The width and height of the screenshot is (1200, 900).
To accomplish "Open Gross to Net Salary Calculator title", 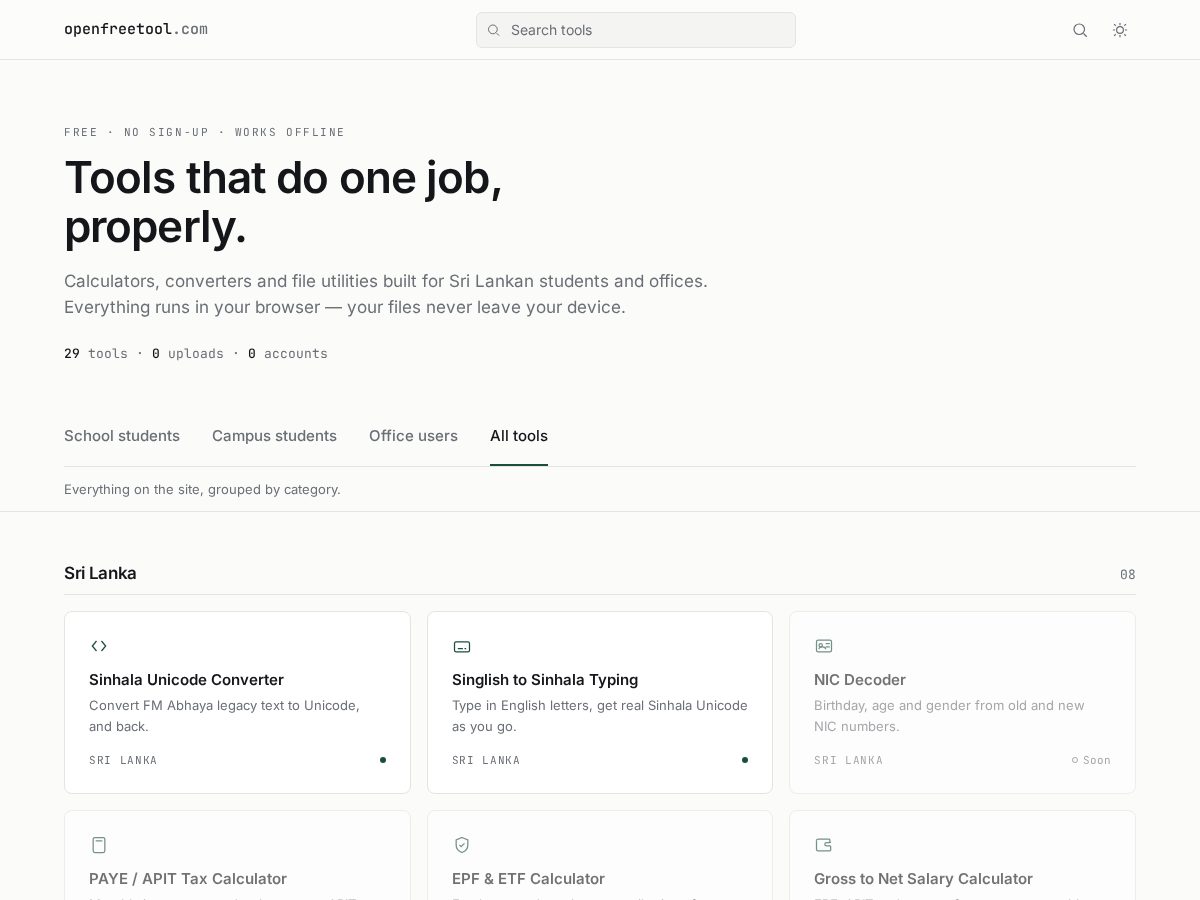I will (923, 879).
